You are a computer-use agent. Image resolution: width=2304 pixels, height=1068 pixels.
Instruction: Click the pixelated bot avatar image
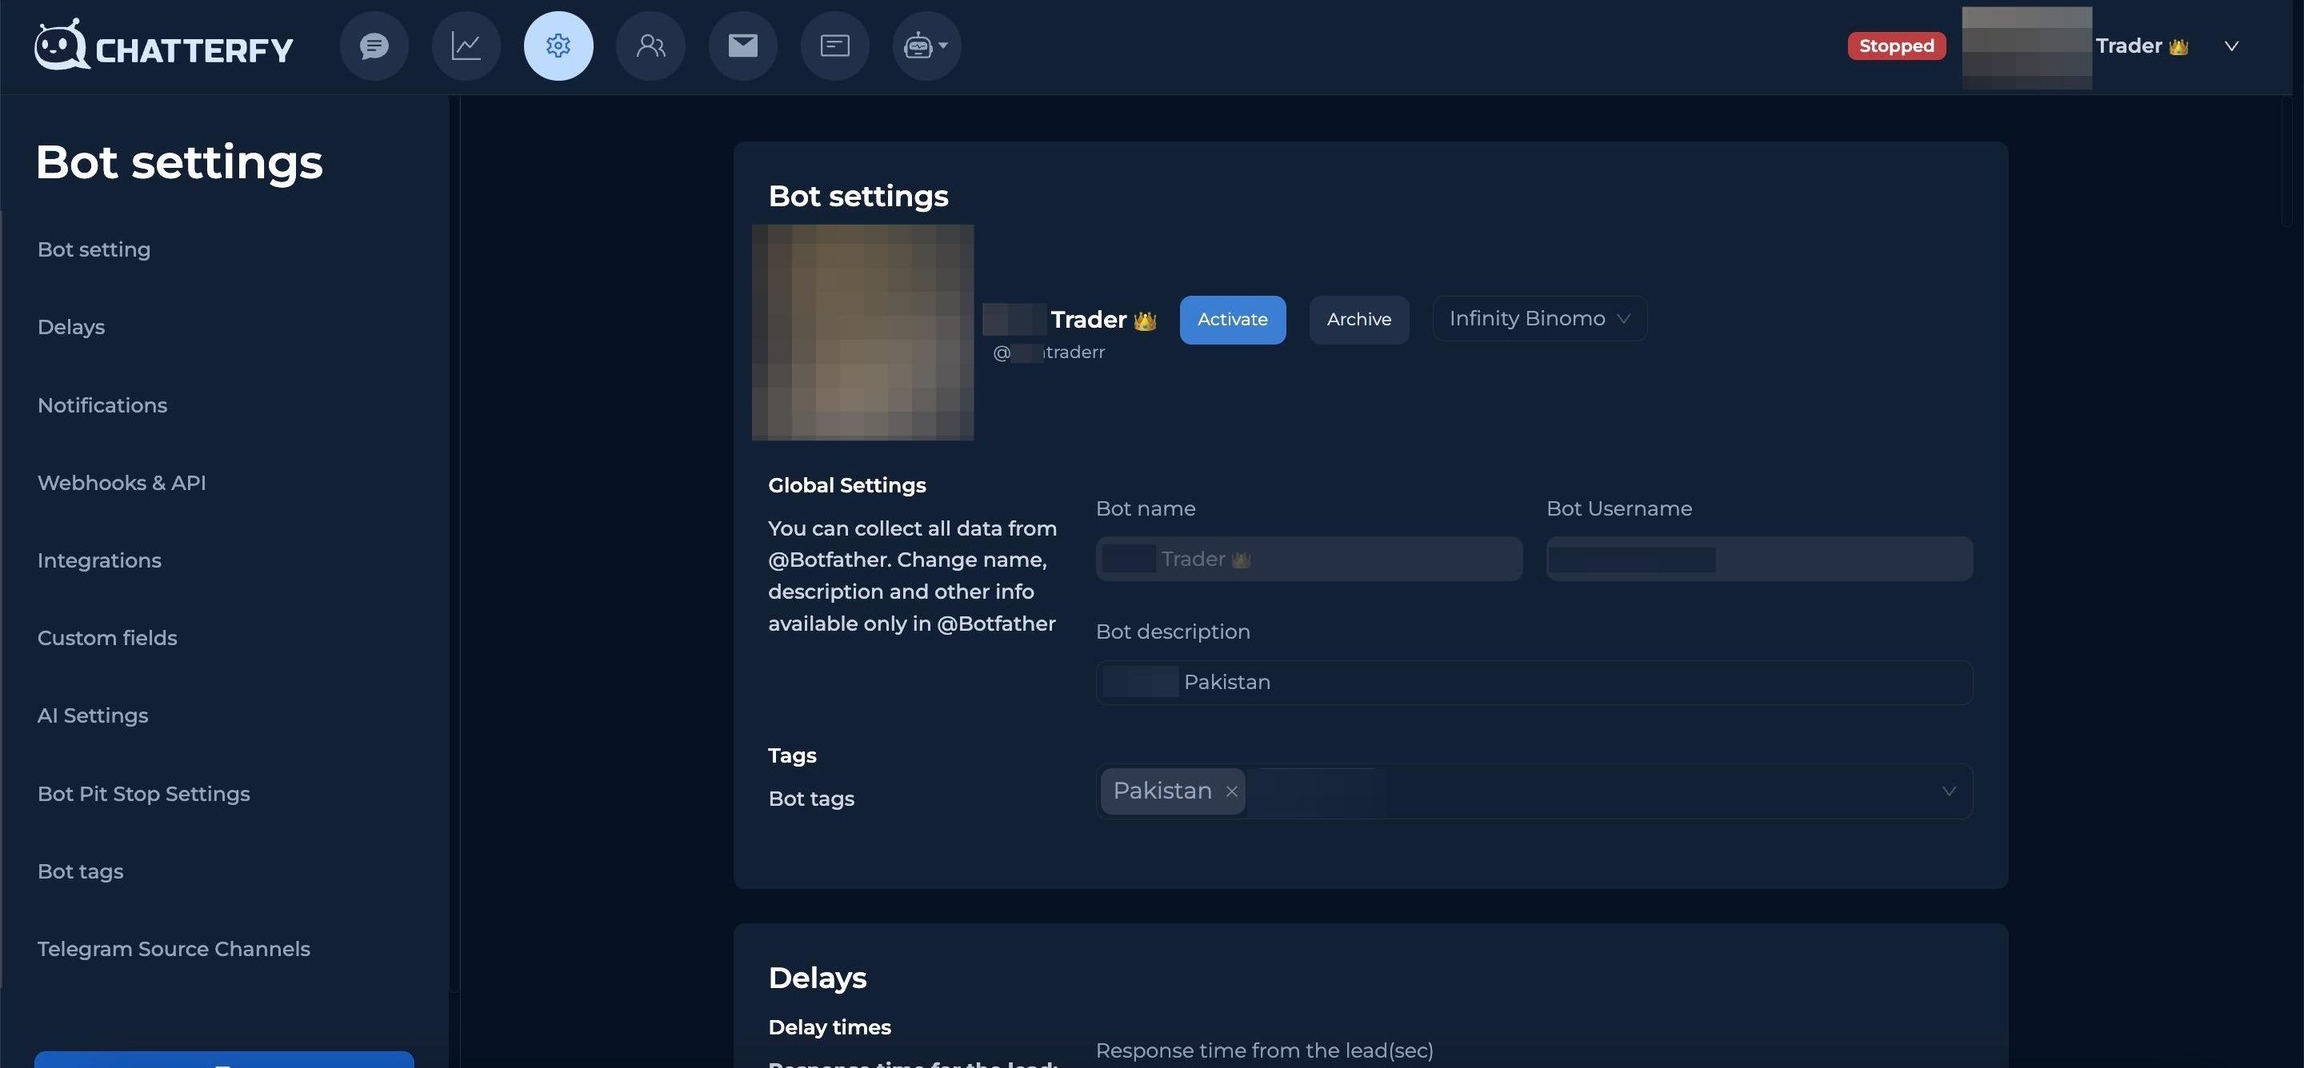click(863, 332)
